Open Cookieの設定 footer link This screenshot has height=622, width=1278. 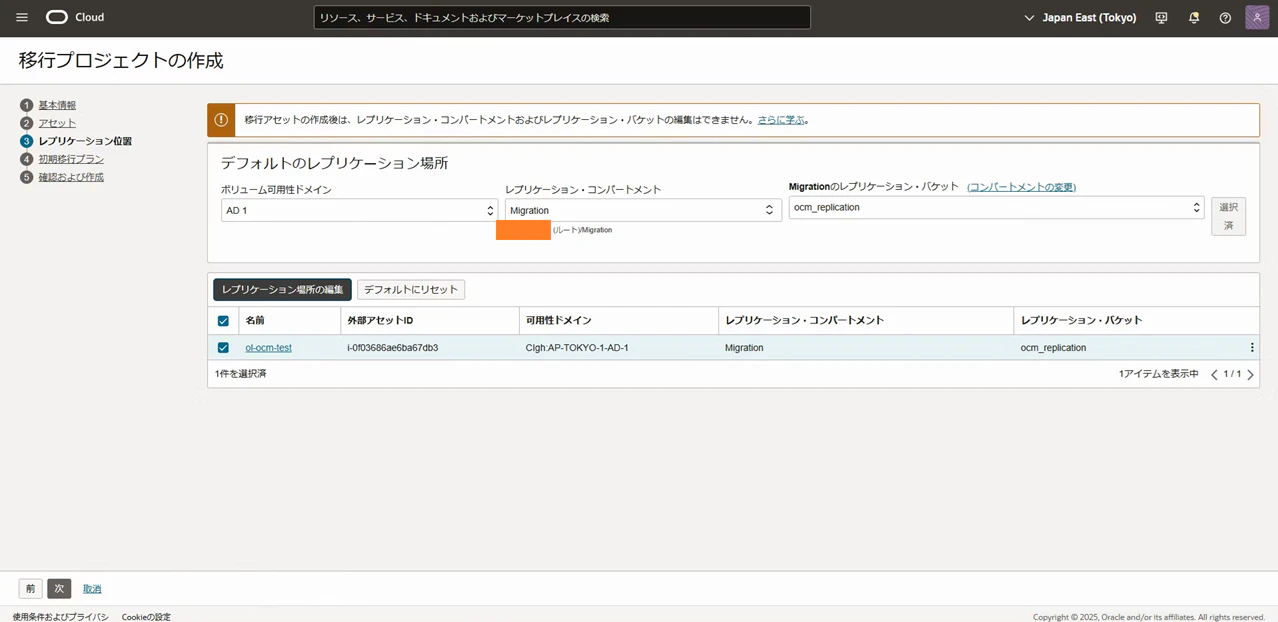pyautogui.click(x=146, y=617)
